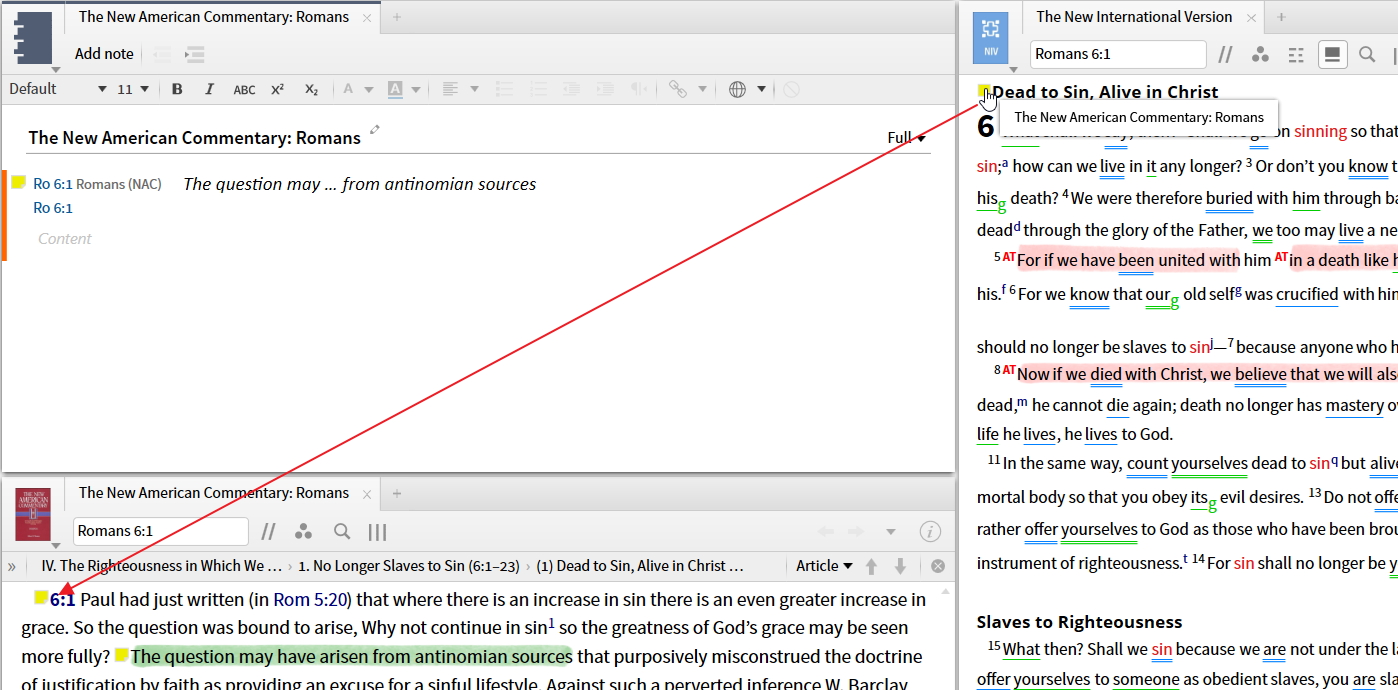Open the Notes panel menu notebook icon
This screenshot has width=1398, height=690.
click(33, 38)
